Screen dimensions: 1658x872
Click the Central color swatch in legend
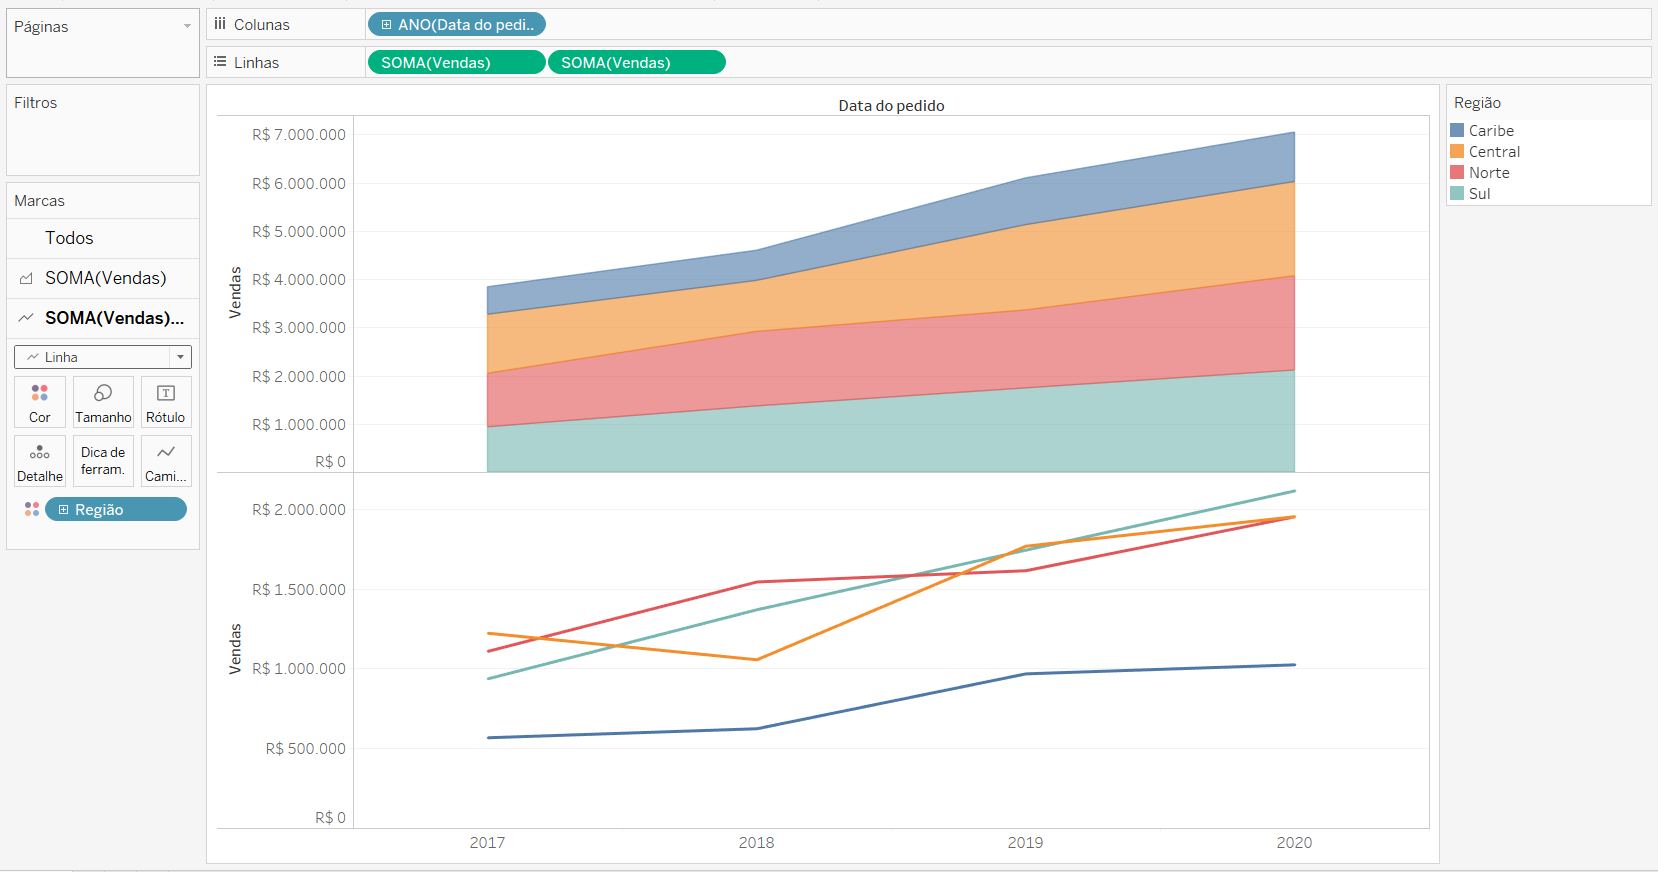point(1457,151)
